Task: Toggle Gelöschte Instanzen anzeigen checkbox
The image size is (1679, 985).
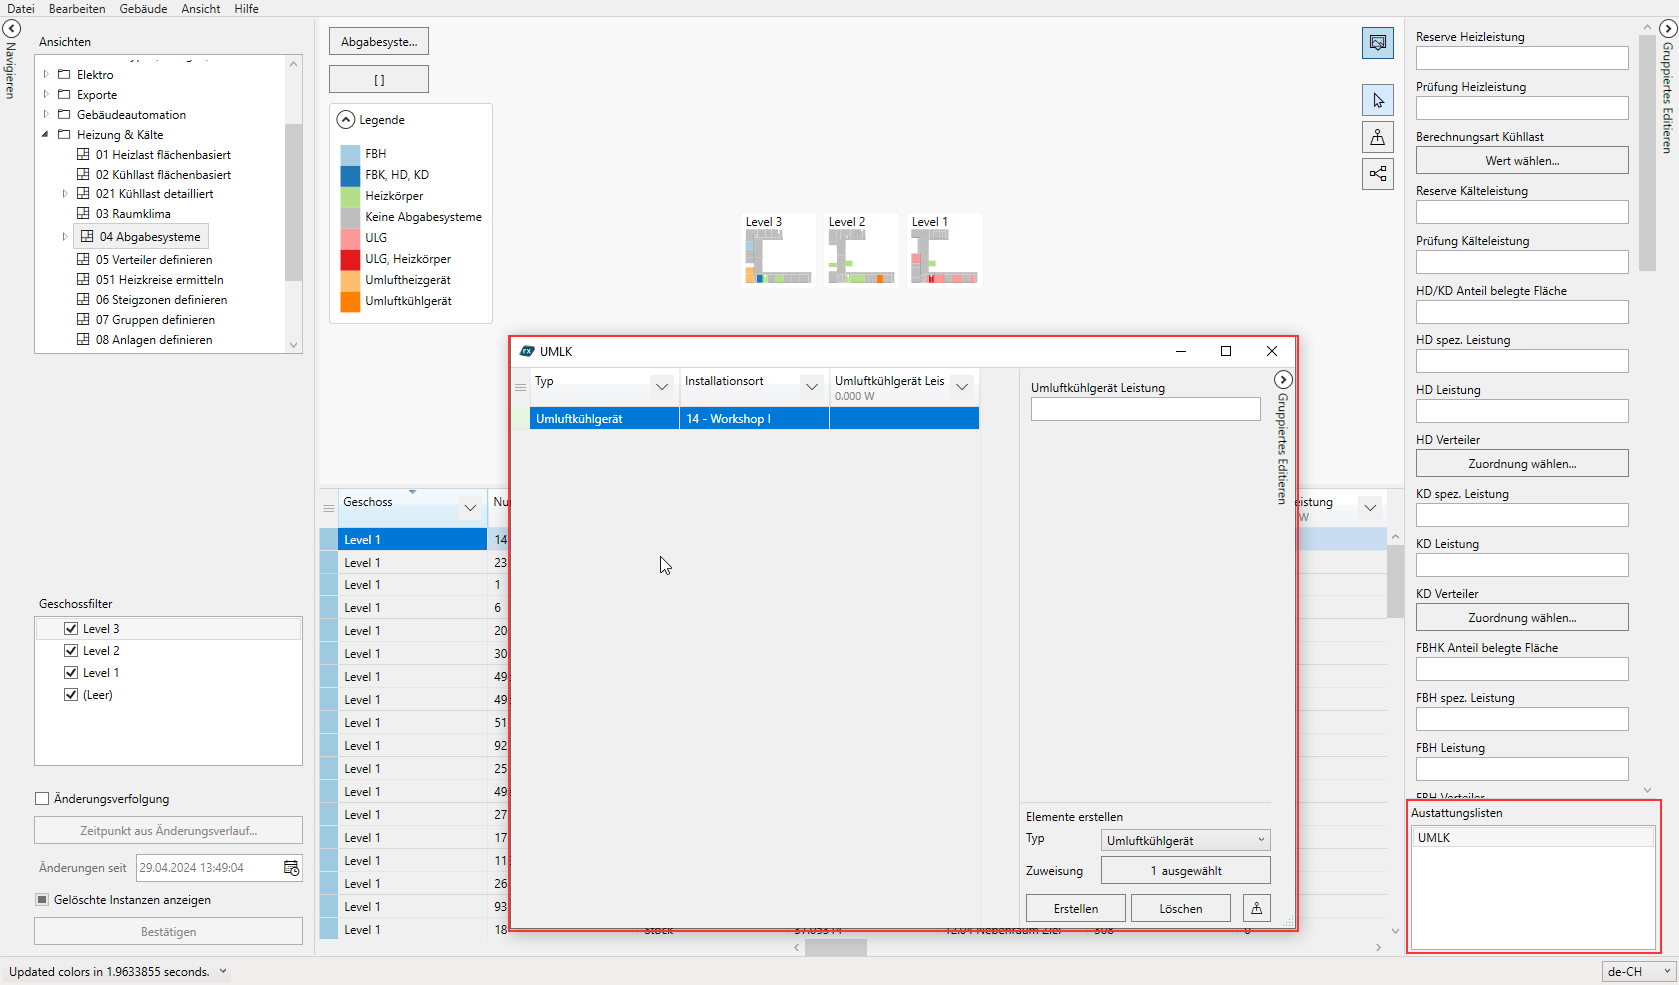Action: [42, 900]
